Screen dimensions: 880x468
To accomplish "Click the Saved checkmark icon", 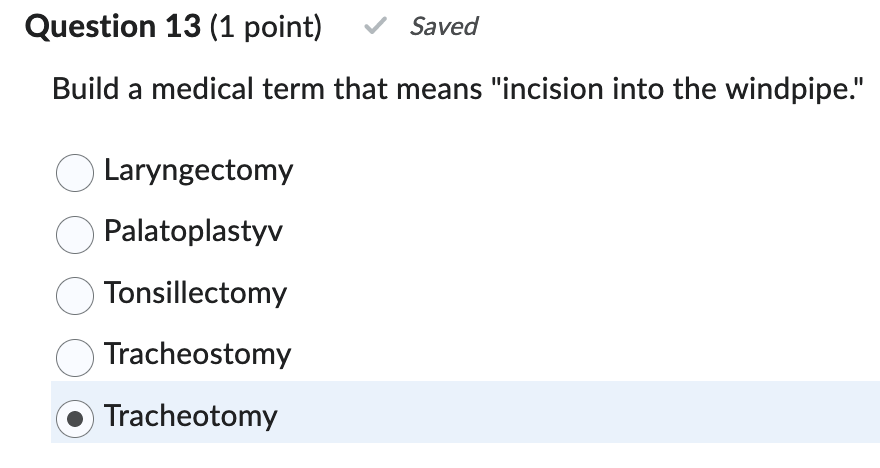I will (x=375, y=28).
